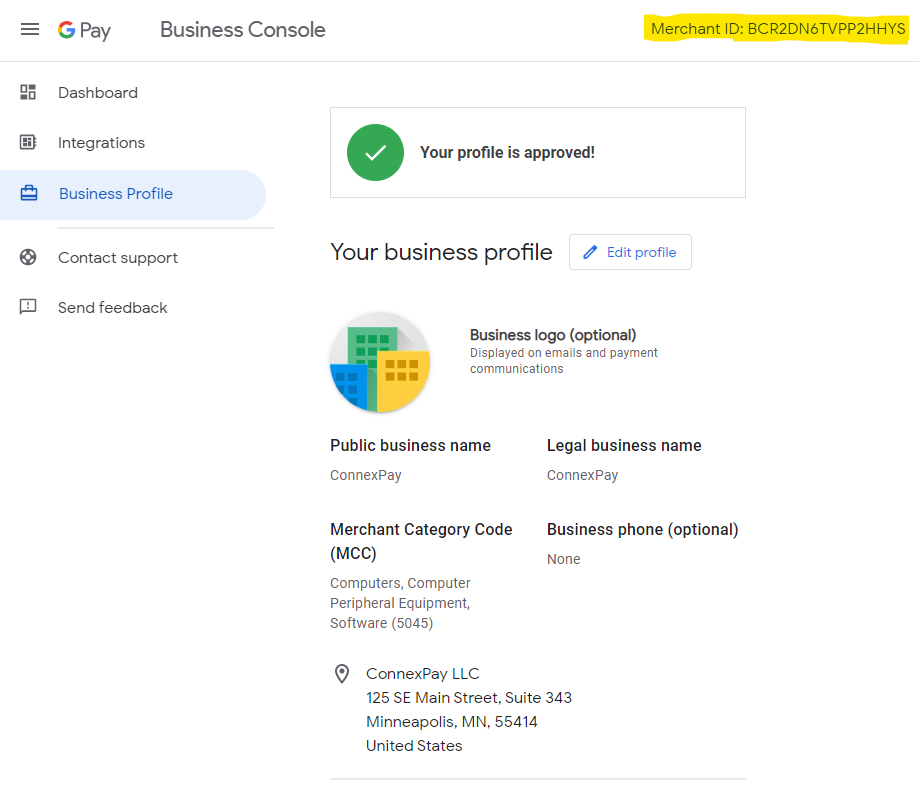Click the MCC value ending in (5045)
919x785 pixels.
[400, 603]
